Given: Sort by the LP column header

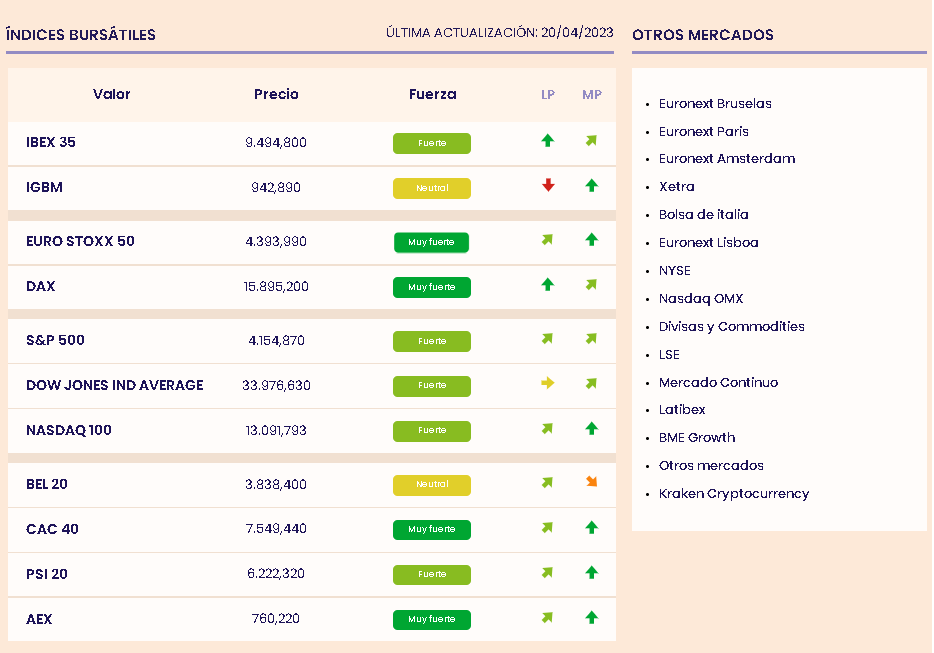Looking at the screenshot, I should coord(548,95).
